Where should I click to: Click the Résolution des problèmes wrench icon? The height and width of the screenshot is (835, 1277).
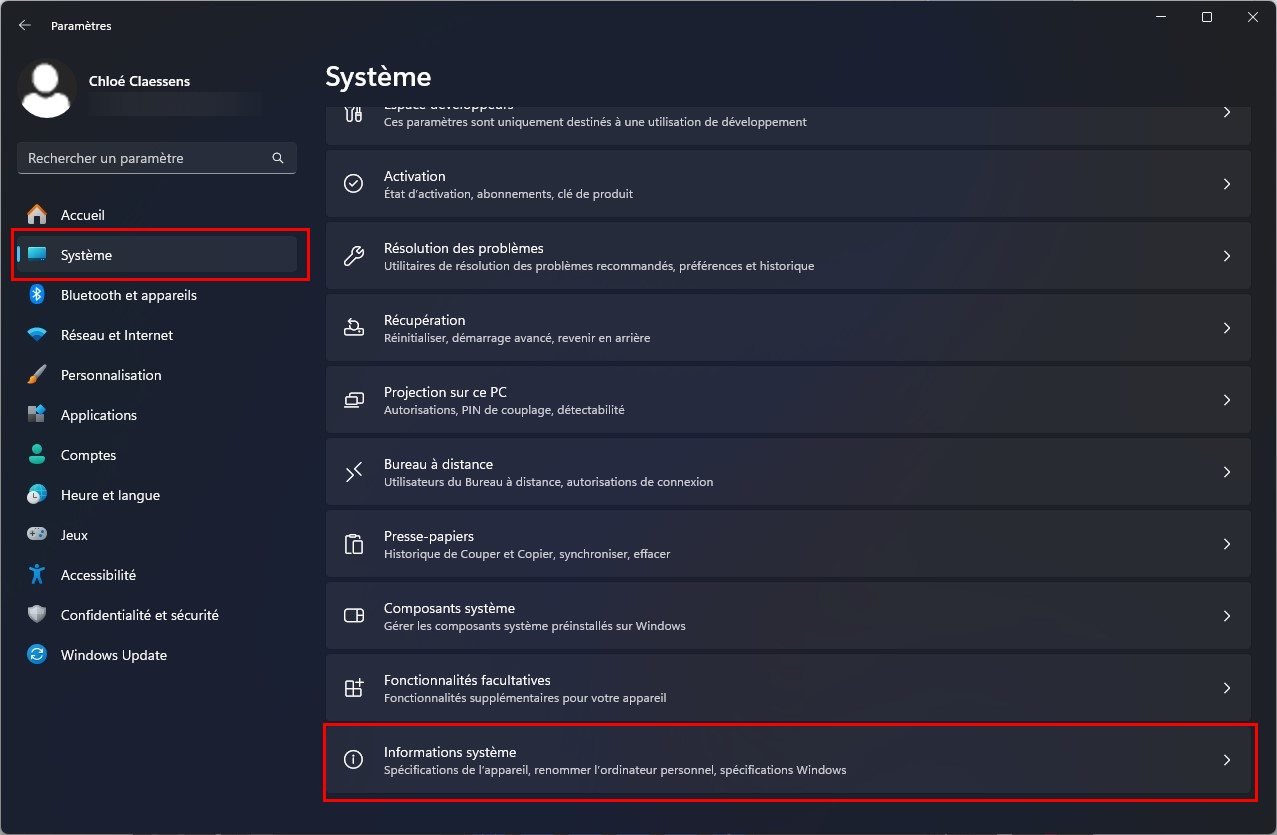pos(353,256)
